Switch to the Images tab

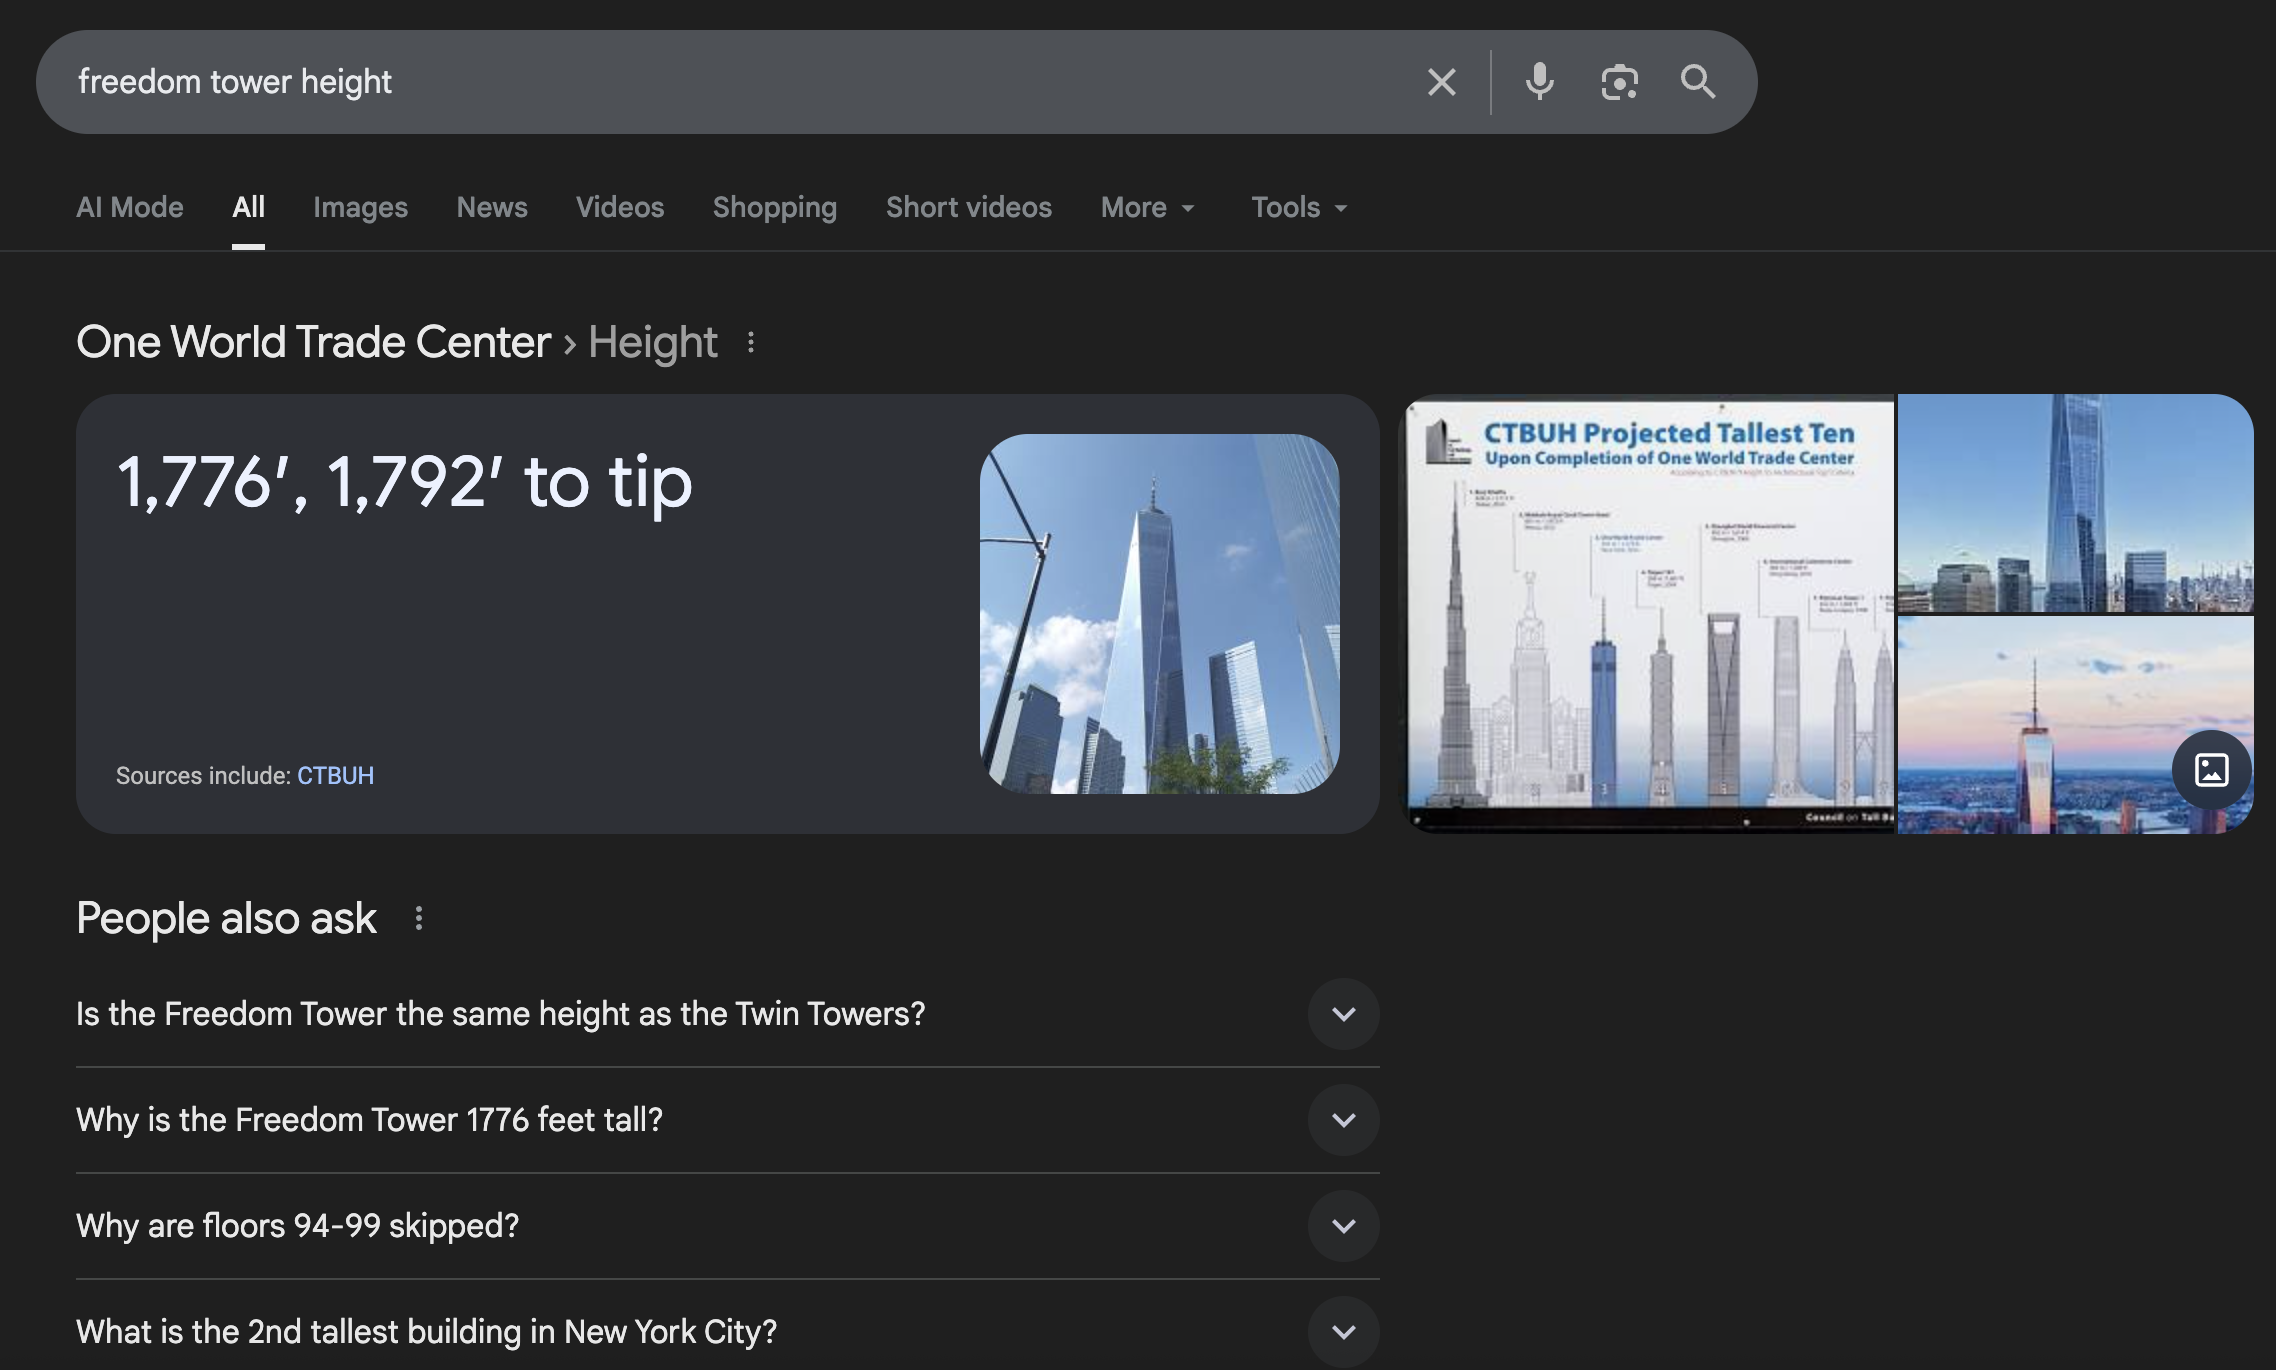[360, 207]
